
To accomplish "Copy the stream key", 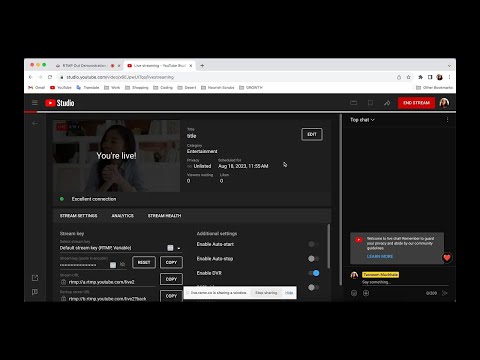I will click(x=171, y=262).
